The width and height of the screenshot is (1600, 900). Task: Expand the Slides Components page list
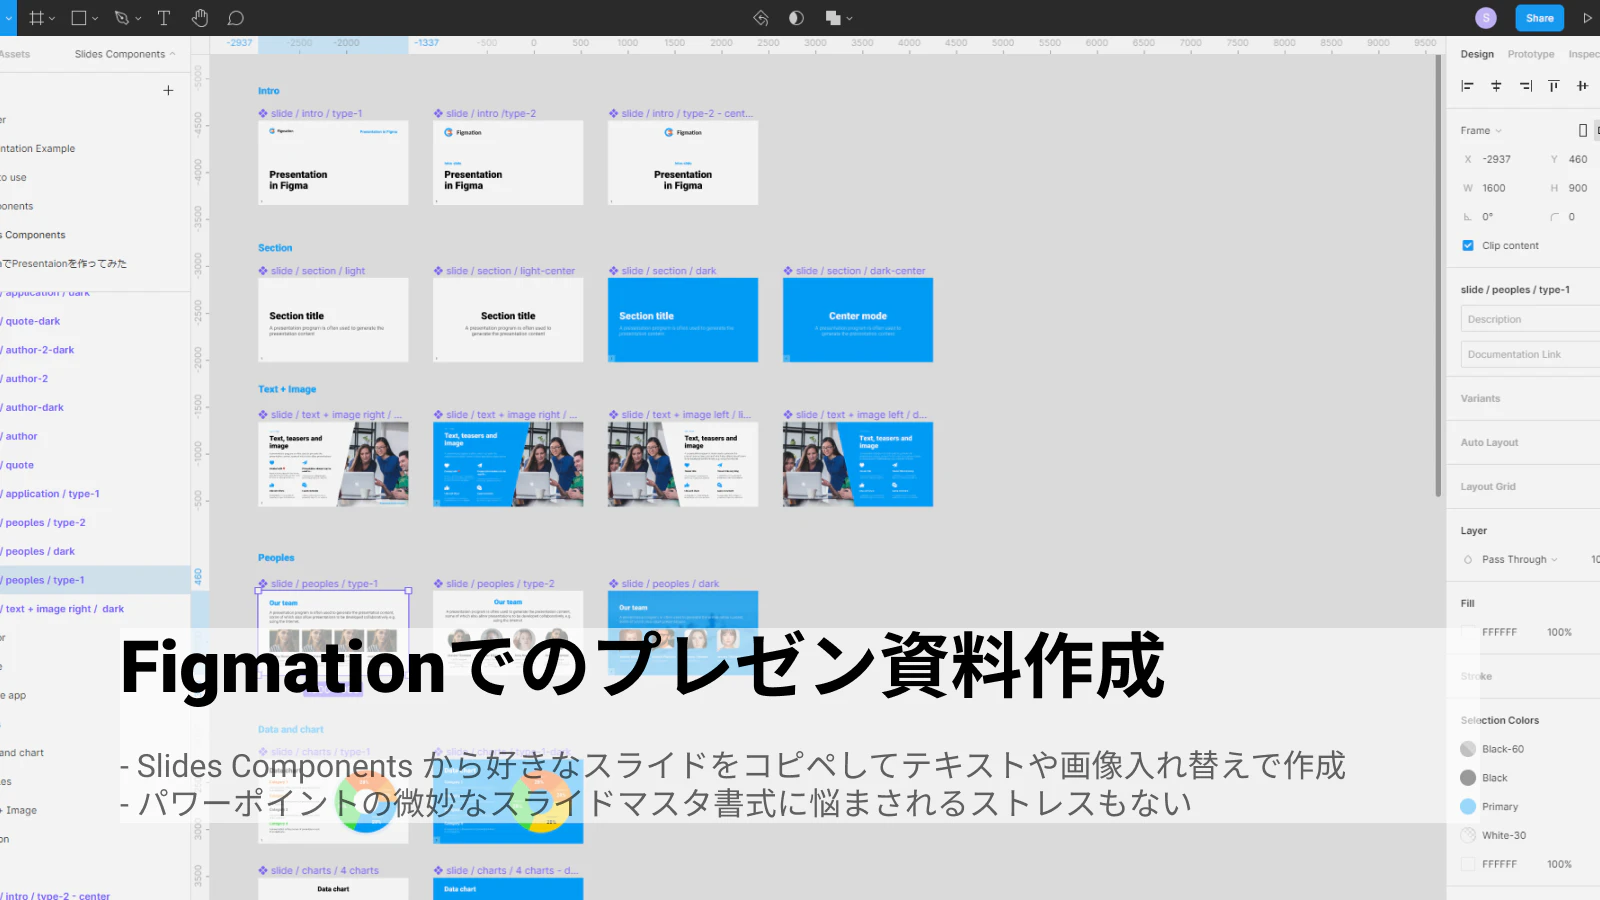(125, 54)
